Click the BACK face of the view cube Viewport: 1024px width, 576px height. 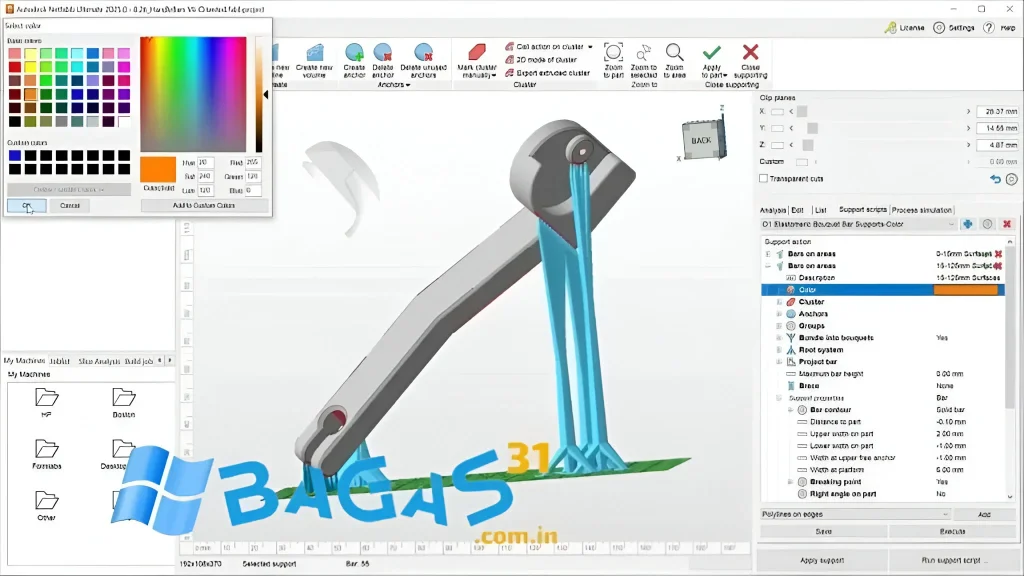(701, 140)
